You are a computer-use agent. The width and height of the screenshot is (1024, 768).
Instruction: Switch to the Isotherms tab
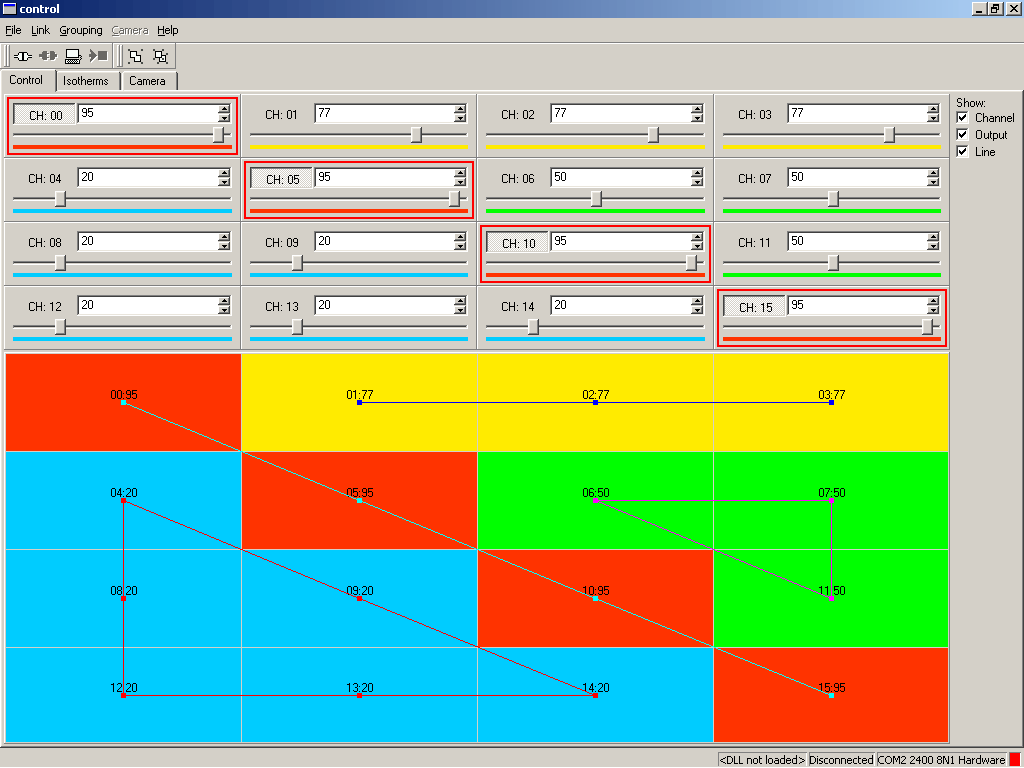85,81
